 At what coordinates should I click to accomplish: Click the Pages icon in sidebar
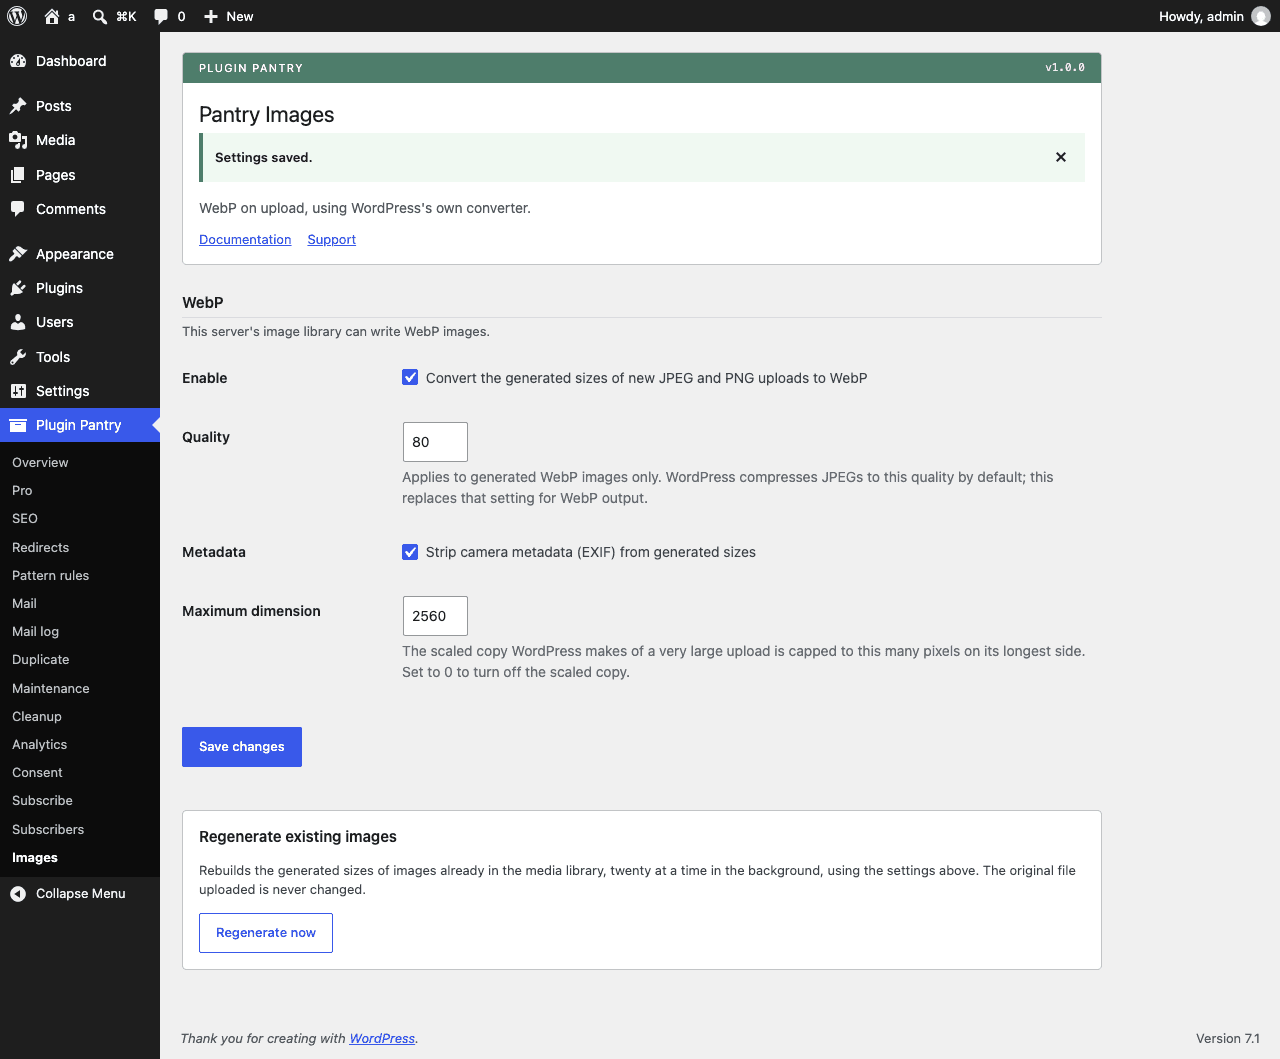point(18,175)
